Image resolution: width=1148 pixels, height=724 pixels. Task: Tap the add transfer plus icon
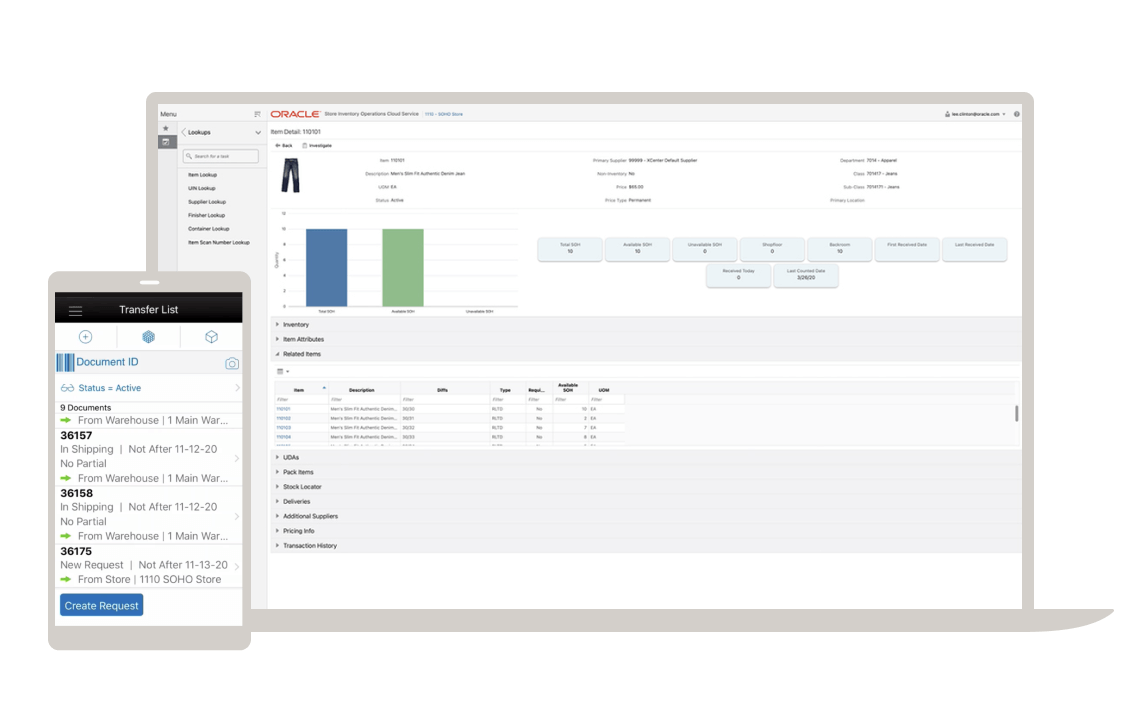84,337
